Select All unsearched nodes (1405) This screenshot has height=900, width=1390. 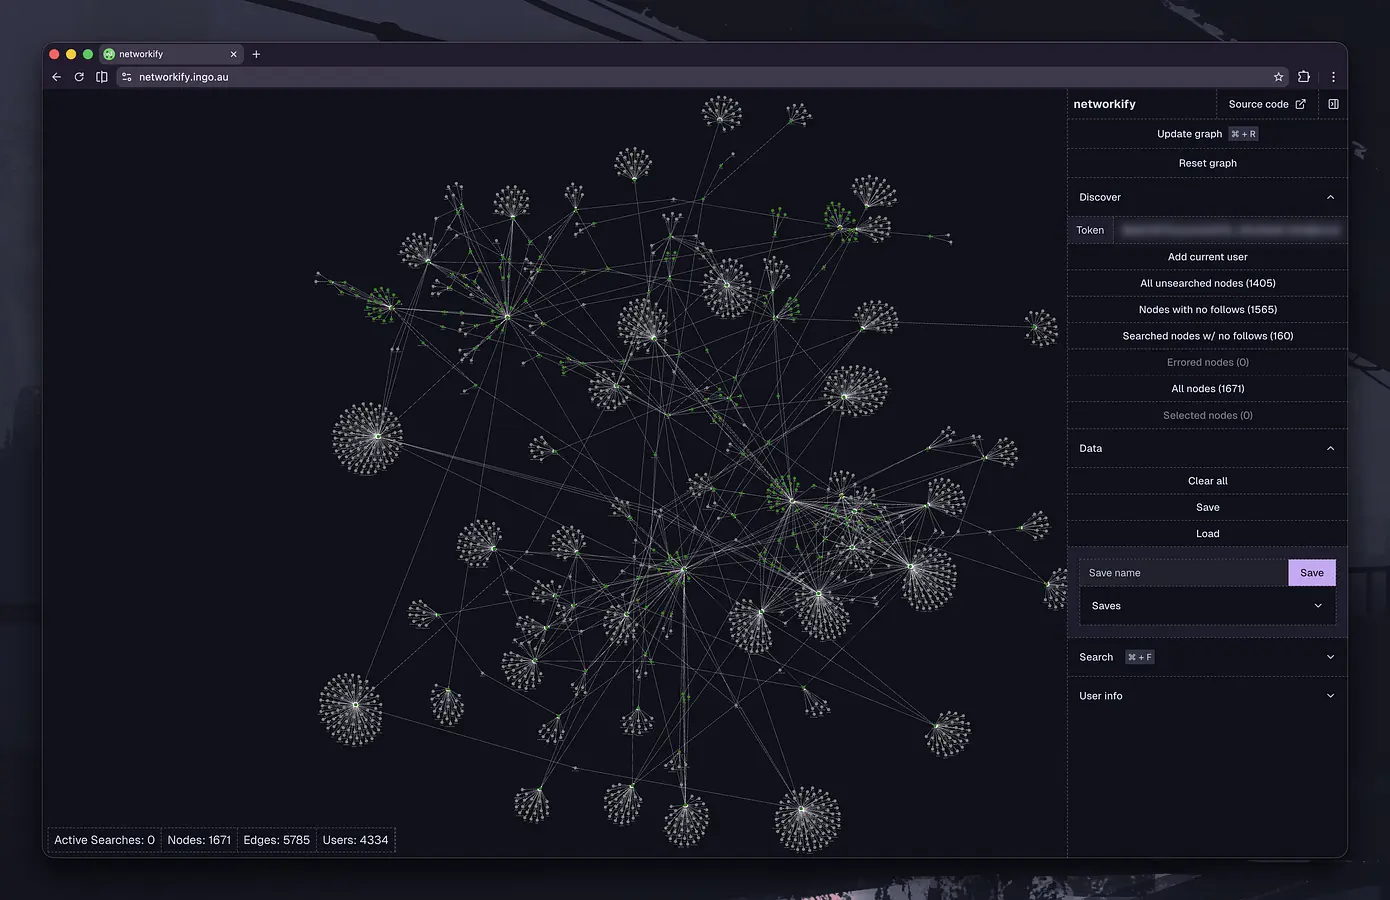pos(1207,283)
